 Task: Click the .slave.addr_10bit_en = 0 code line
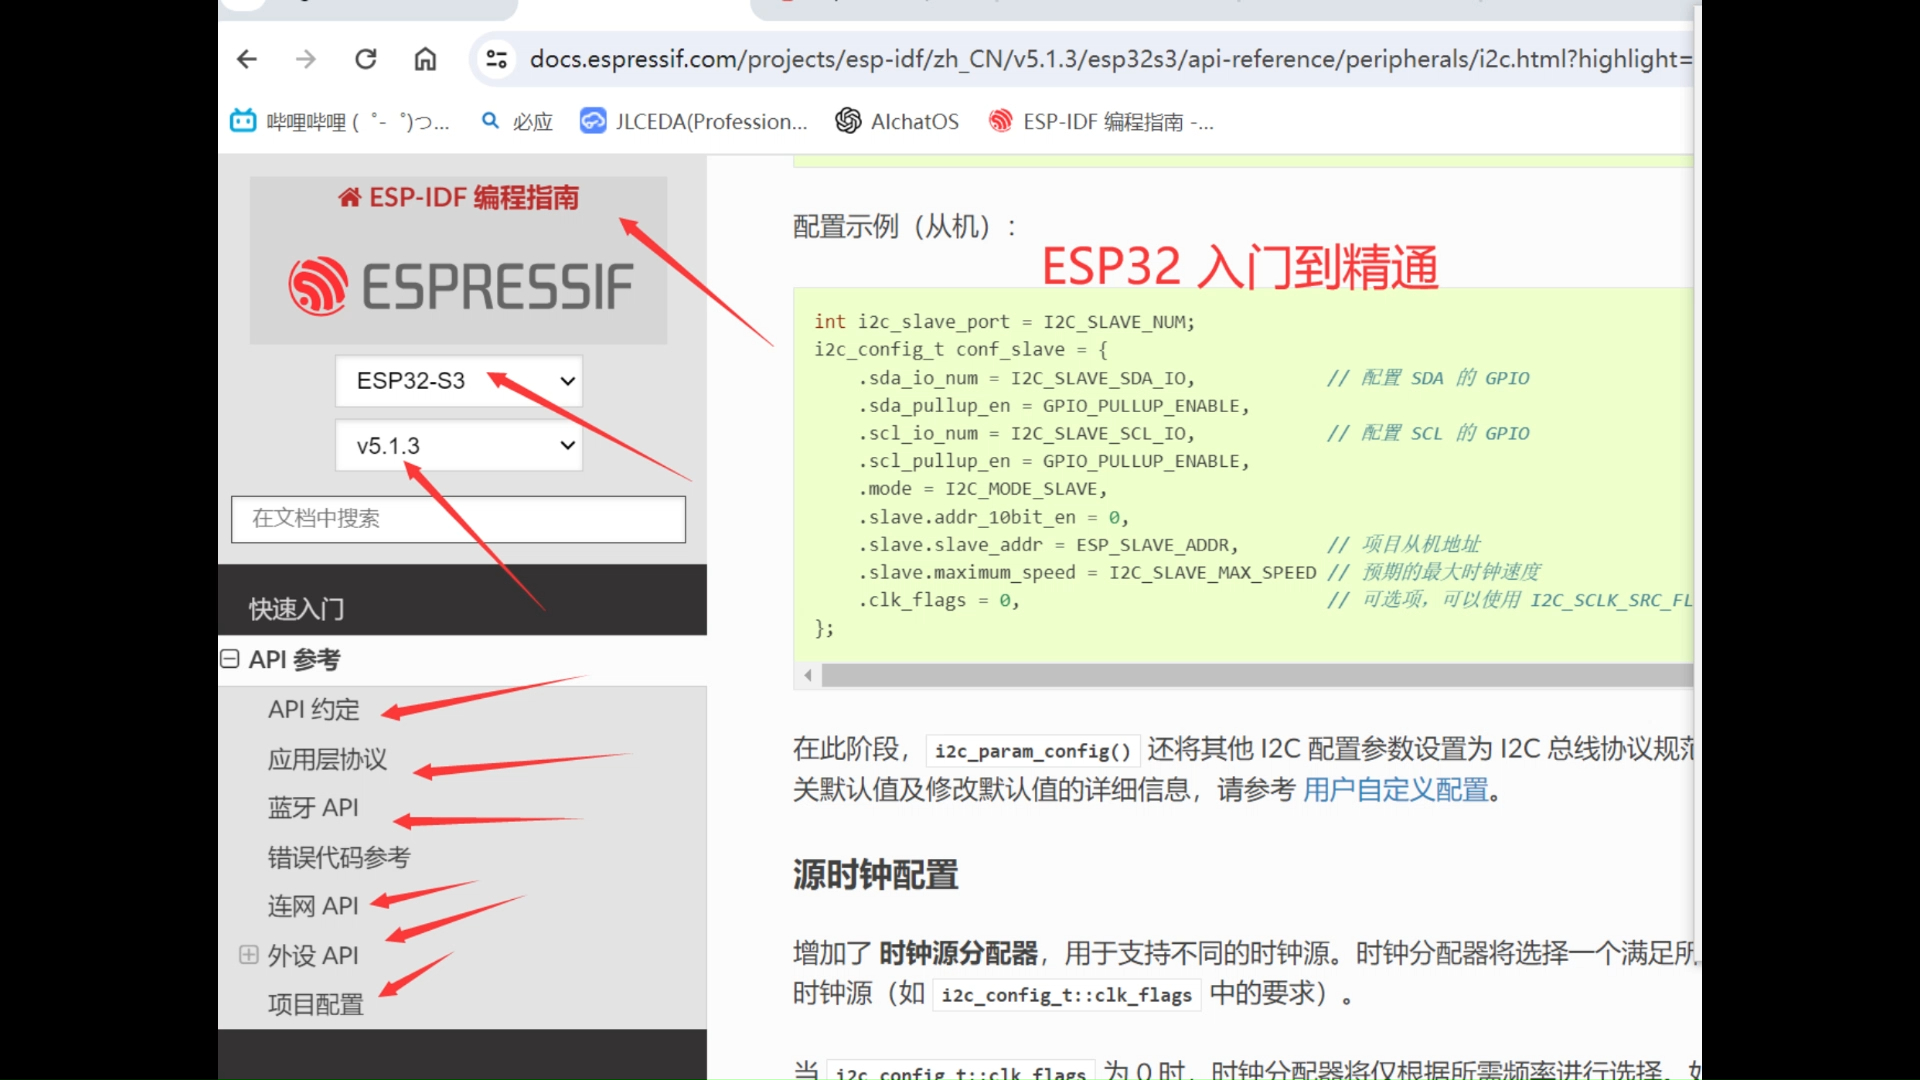(993, 517)
